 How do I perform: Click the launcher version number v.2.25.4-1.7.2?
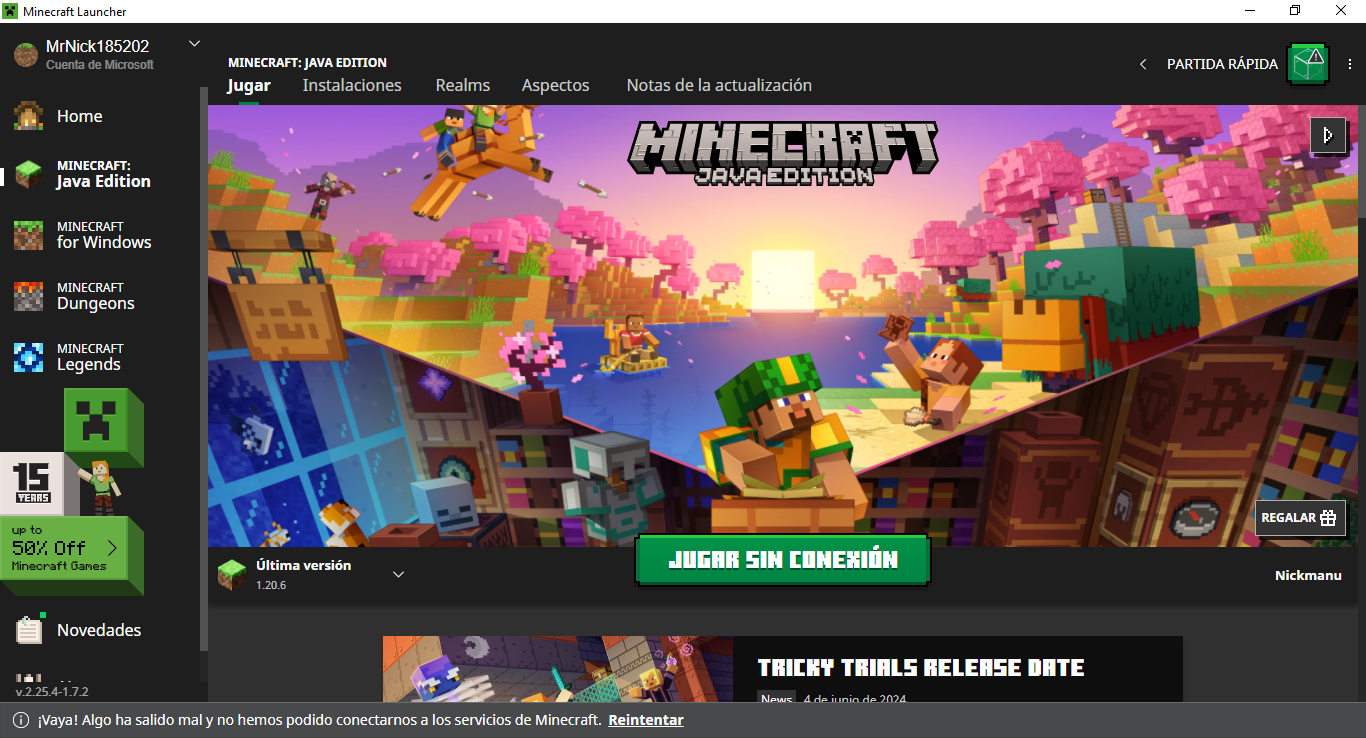pos(52,692)
